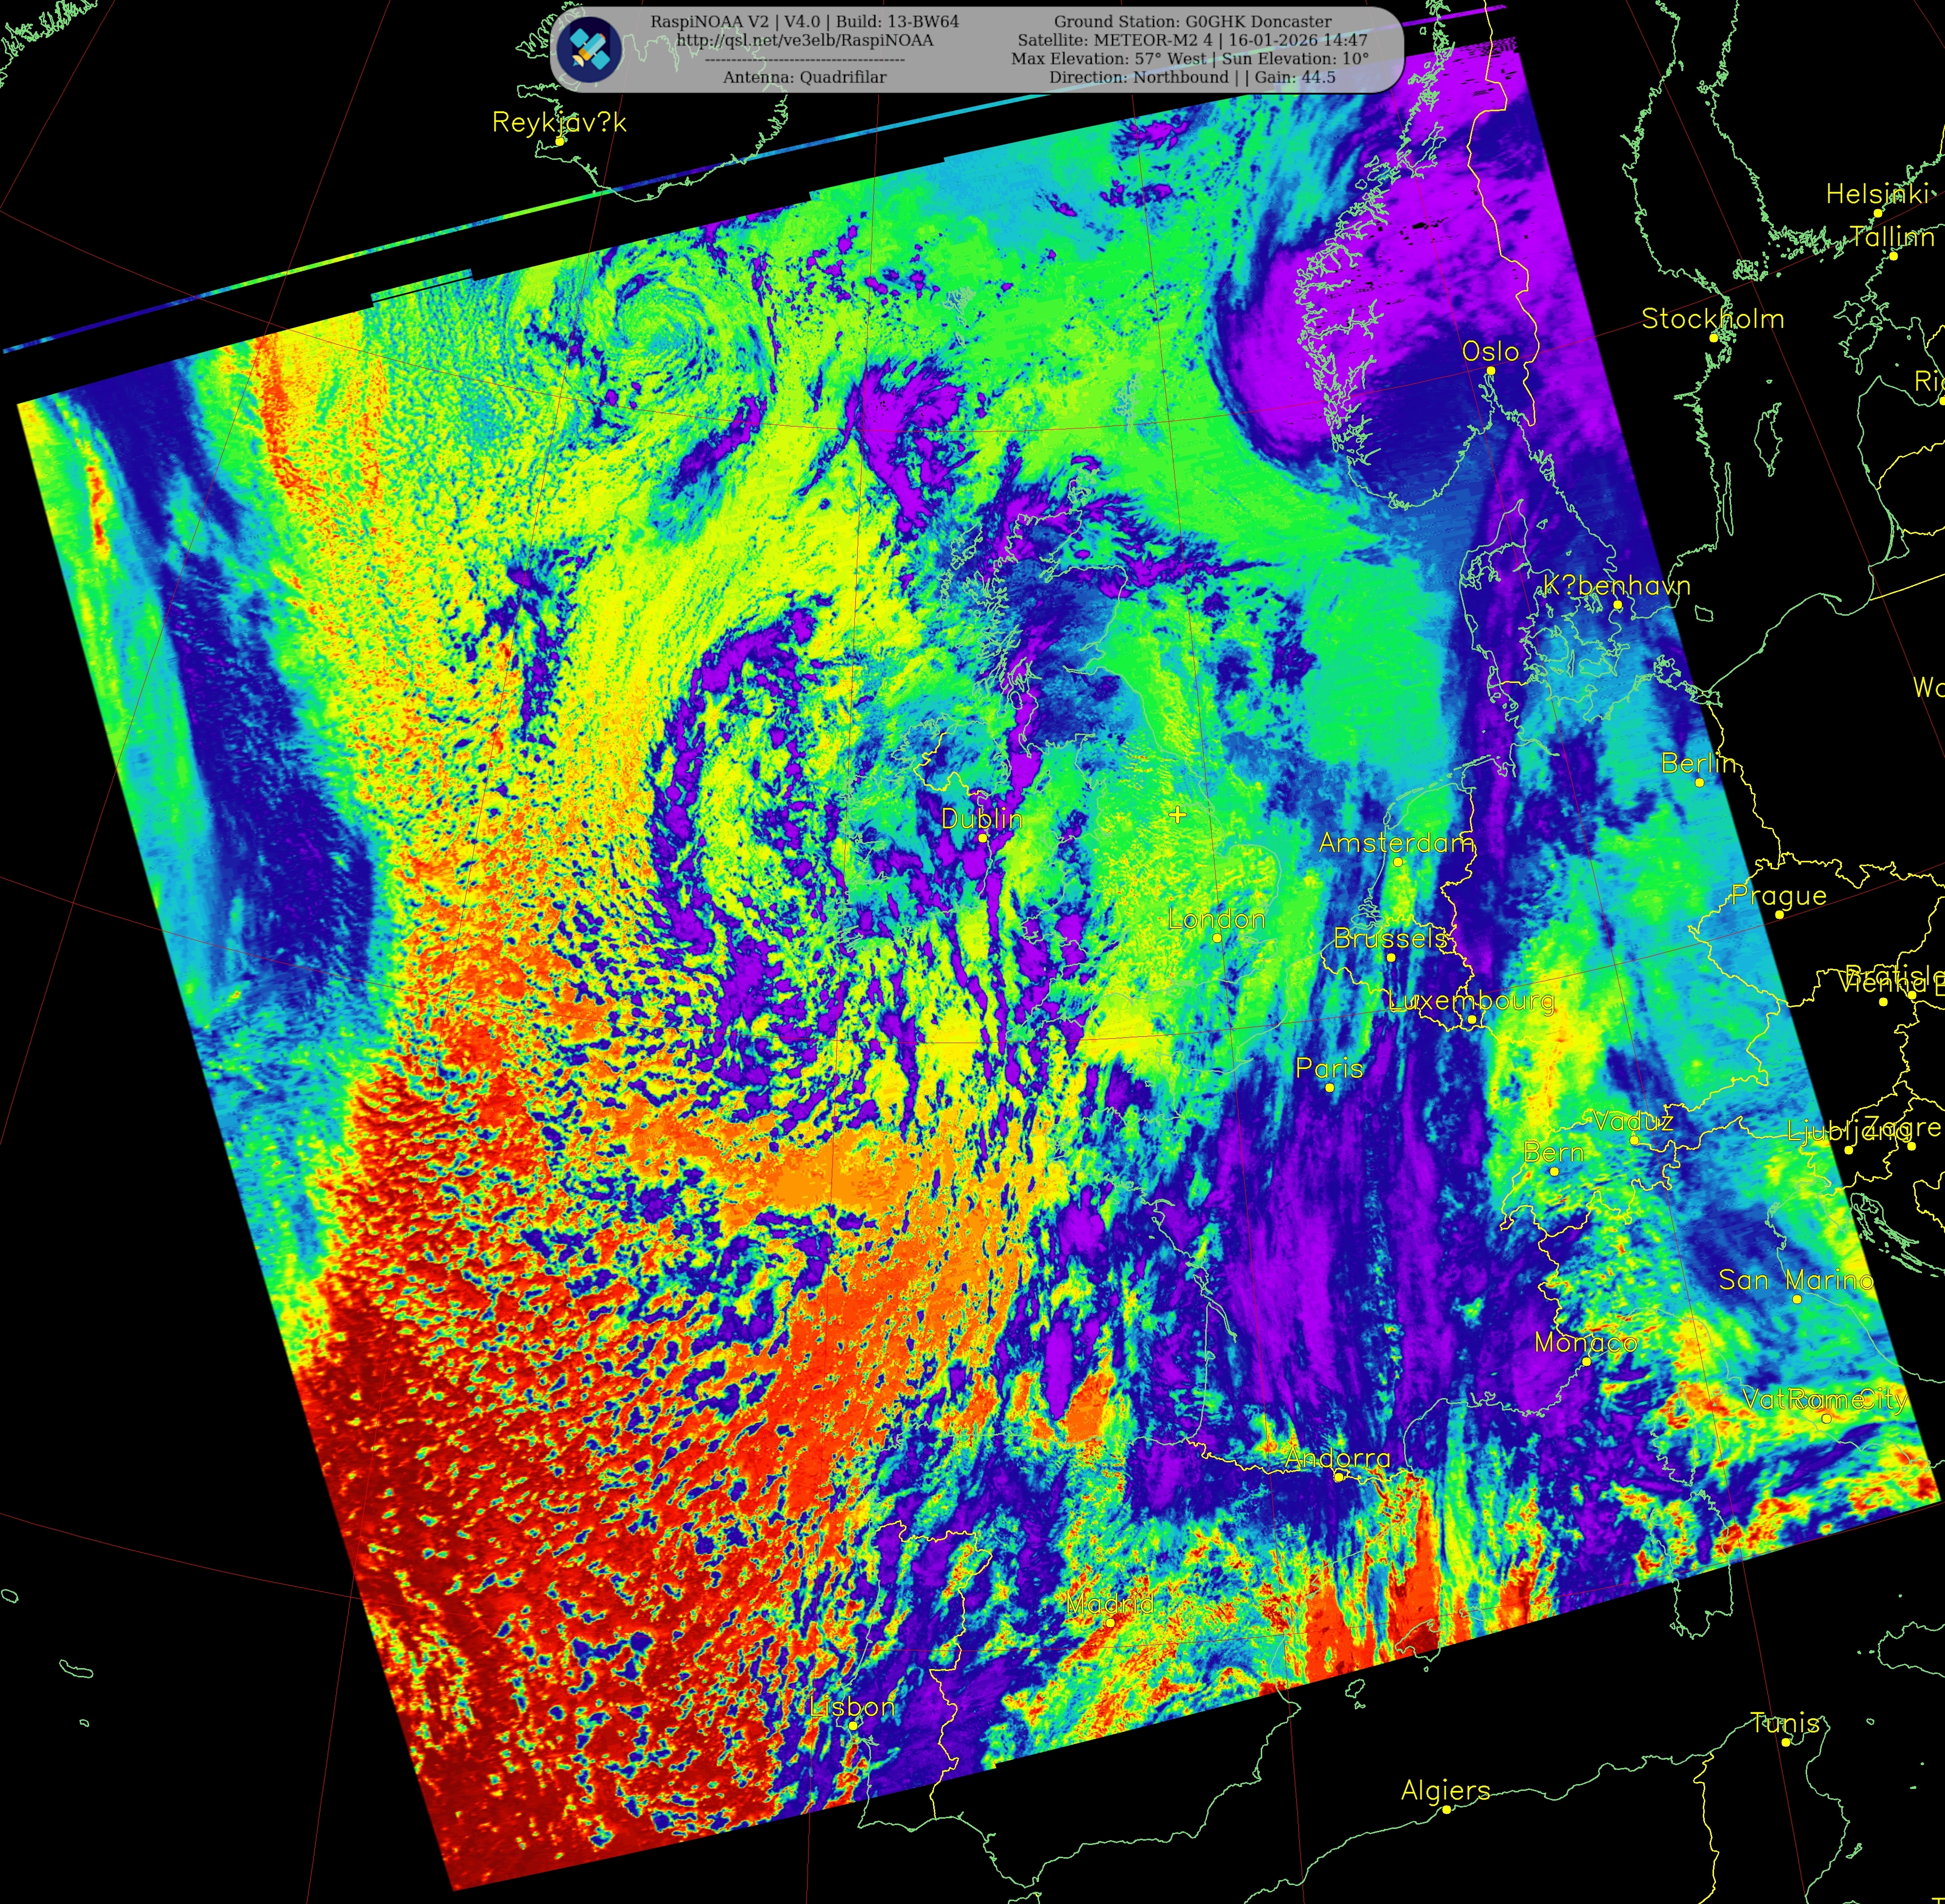This screenshot has width=1945, height=1904.
Task: Click the Andorra label text
Action: click(x=1337, y=1458)
